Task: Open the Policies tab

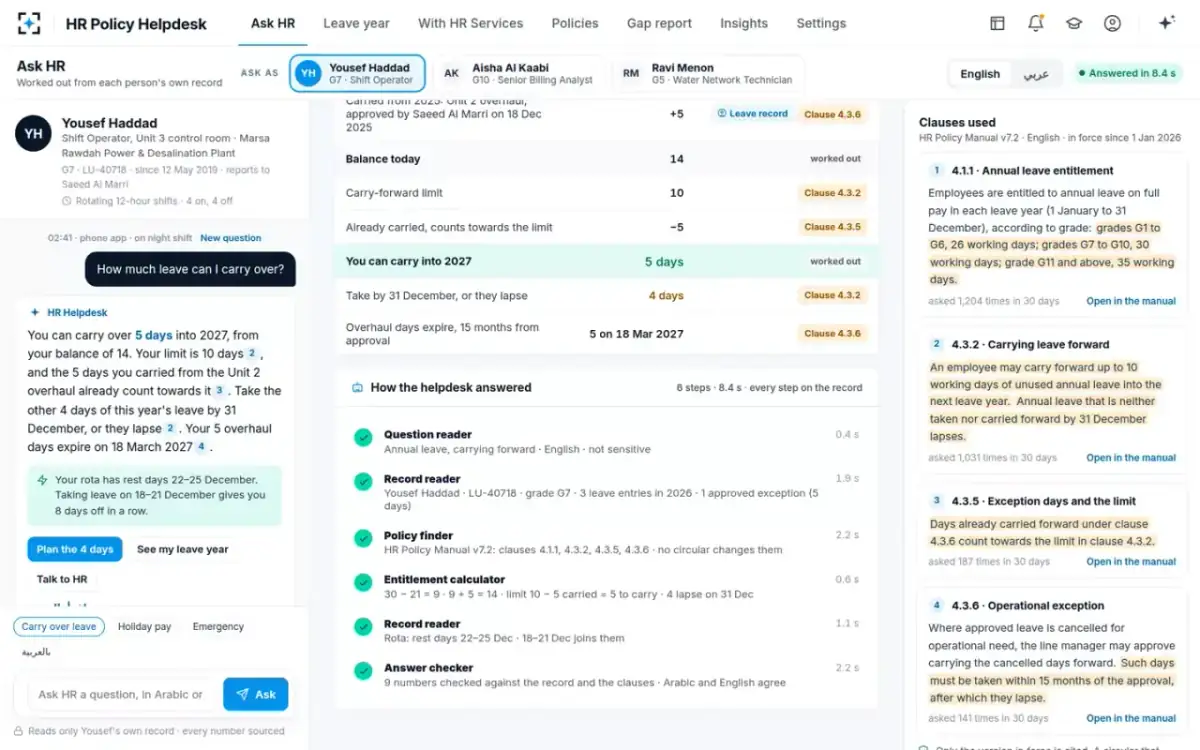Action: coord(575,23)
